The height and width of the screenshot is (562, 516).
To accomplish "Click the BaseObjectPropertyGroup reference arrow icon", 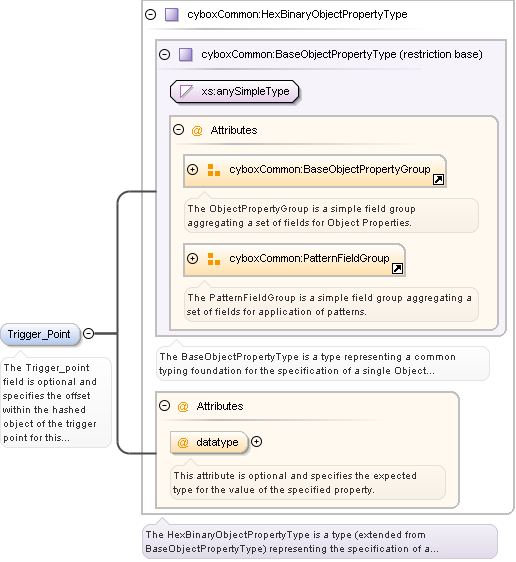I will [x=438, y=179].
